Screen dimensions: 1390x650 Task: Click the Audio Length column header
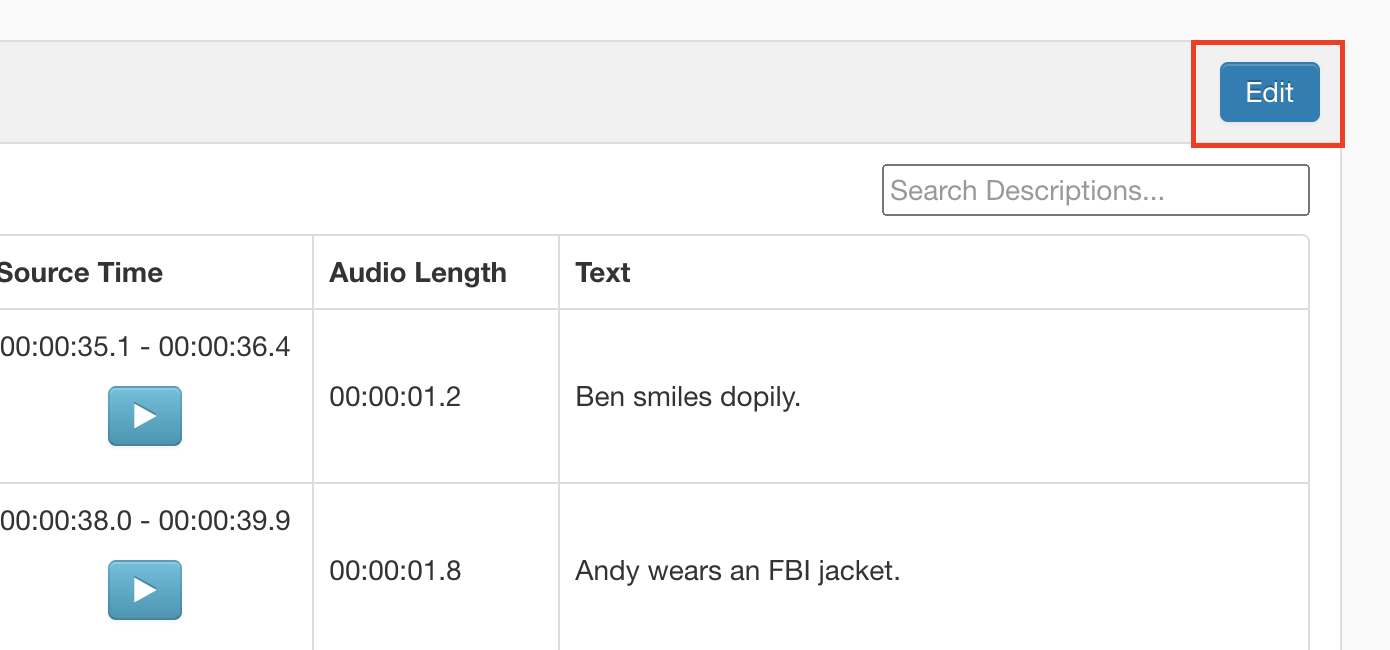(418, 273)
